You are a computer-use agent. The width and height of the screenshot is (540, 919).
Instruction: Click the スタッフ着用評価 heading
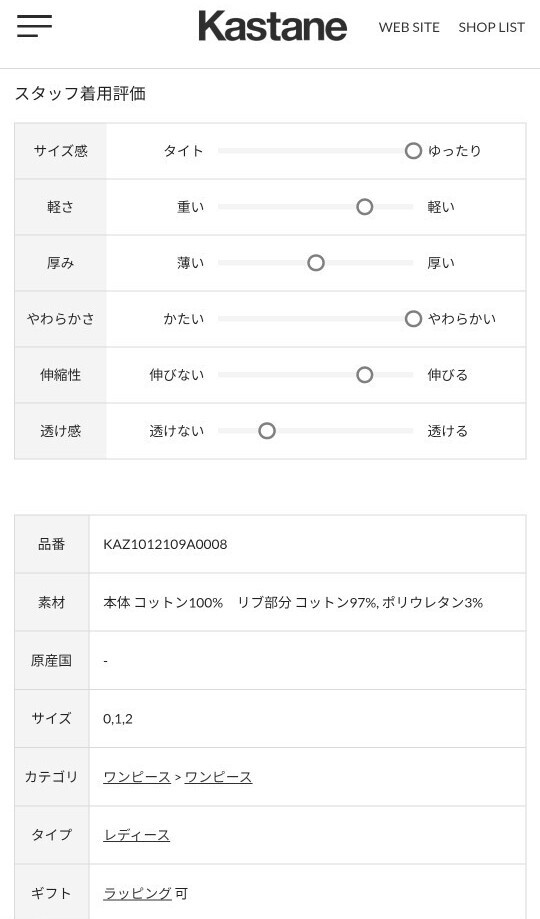pyautogui.click(x=80, y=94)
